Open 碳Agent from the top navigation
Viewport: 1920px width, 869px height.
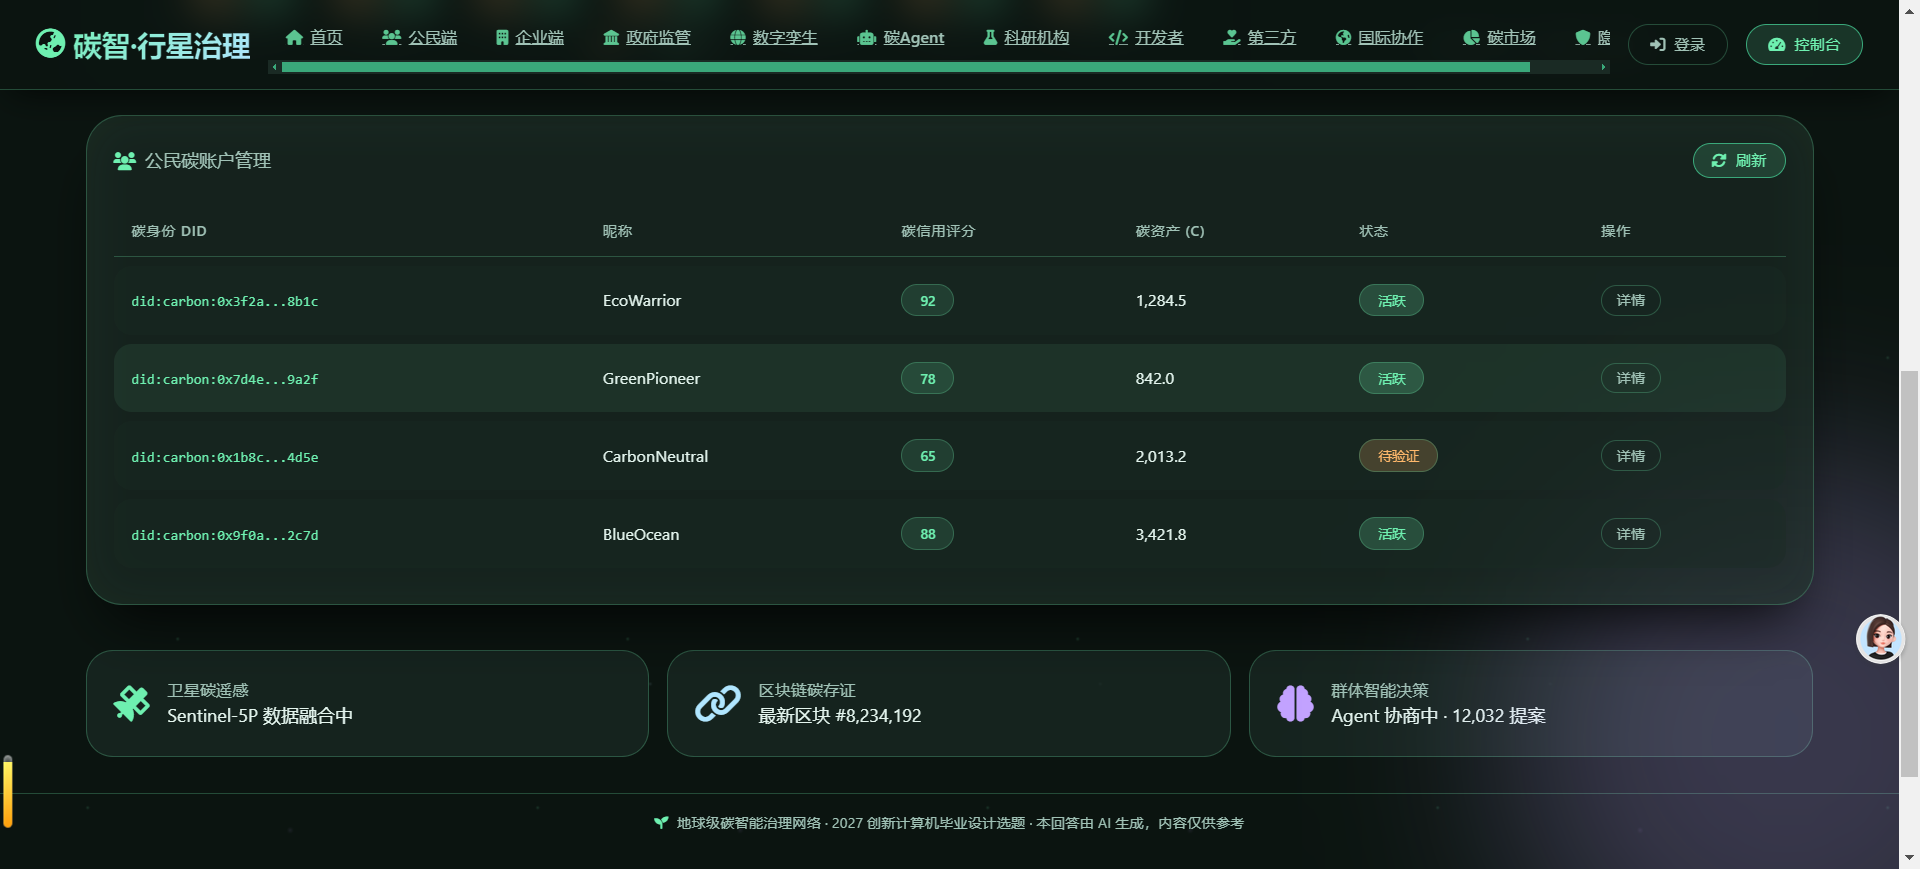tap(901, 37)
